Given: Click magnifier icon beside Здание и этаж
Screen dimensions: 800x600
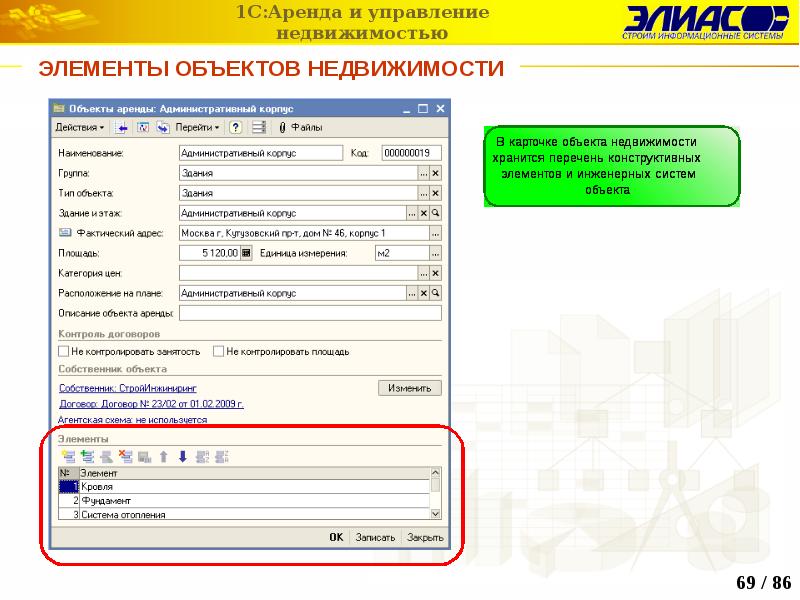Looking at the screenshot, I should 436,214.
